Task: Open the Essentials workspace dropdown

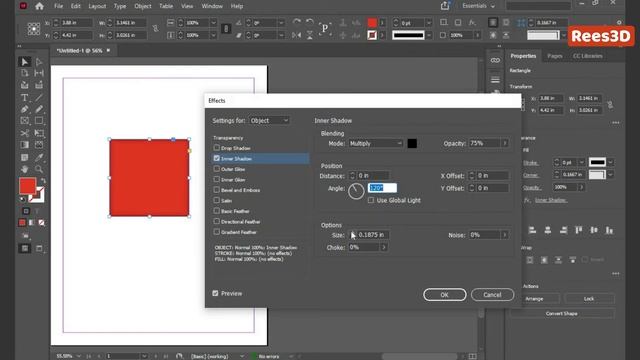Action: [x=478, y=6]
